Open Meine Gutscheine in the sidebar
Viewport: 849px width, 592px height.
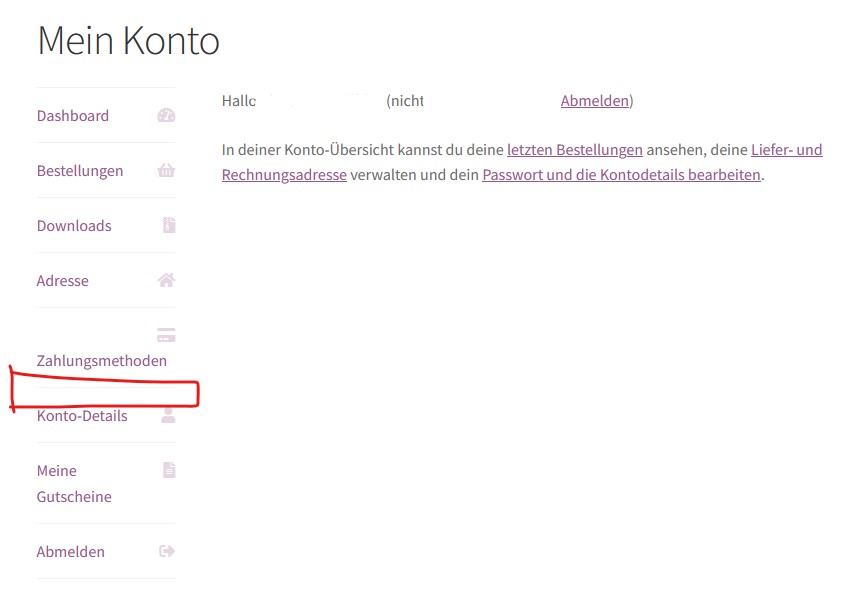(x=74, y=484)
